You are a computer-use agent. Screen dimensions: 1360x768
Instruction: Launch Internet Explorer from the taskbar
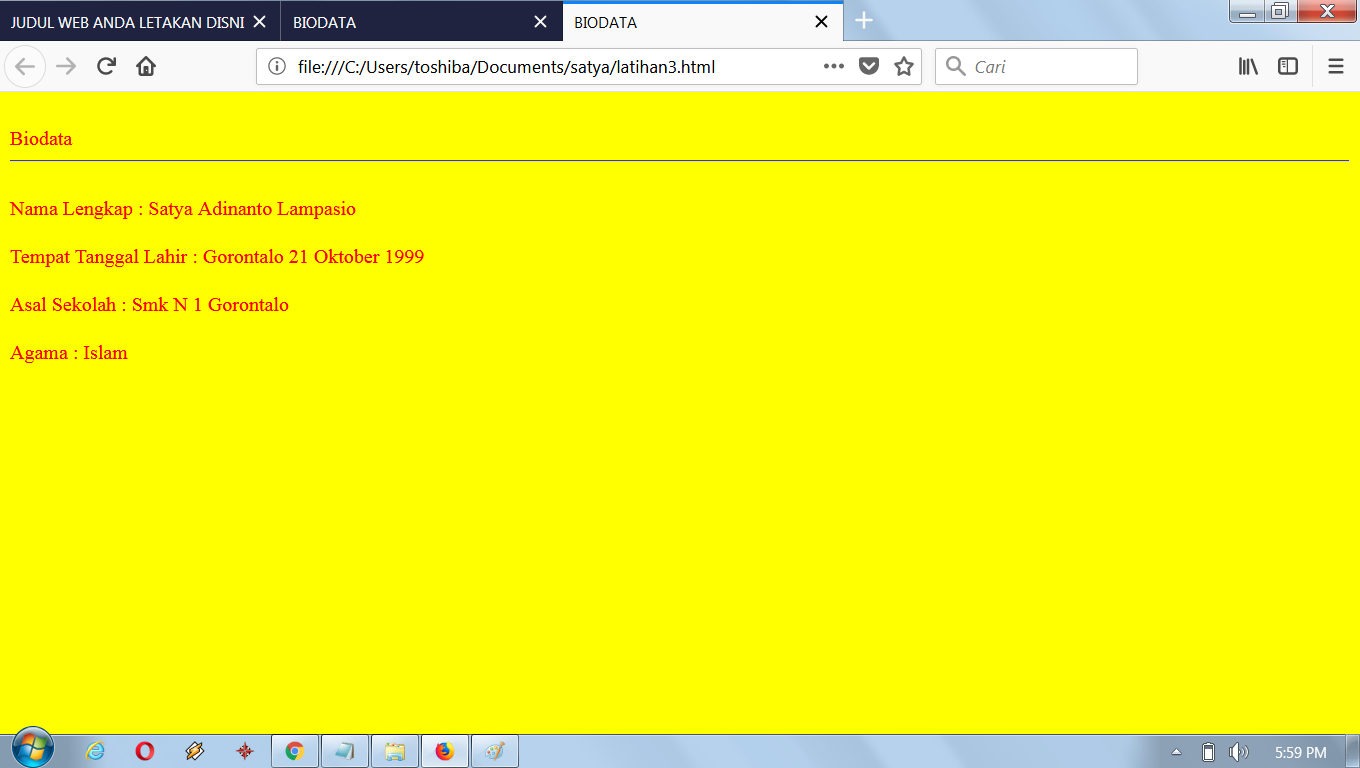coord(95,751)
